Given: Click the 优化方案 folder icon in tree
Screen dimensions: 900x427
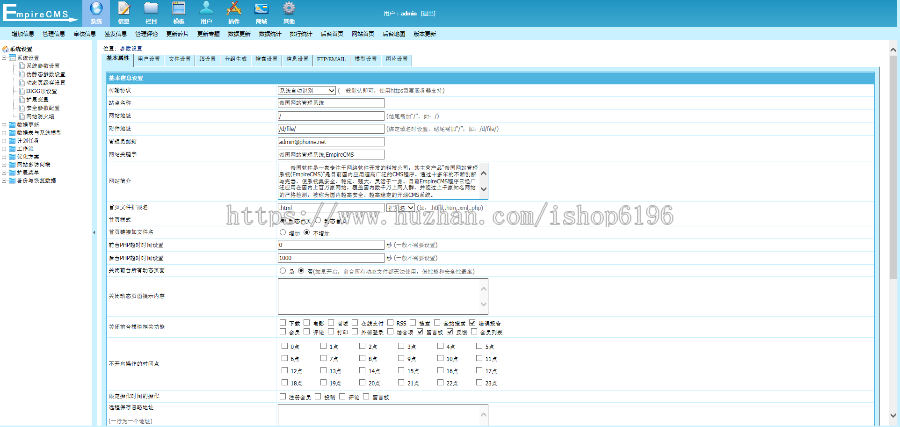Looking at the screenshot, I should click(x=12, y=157).
